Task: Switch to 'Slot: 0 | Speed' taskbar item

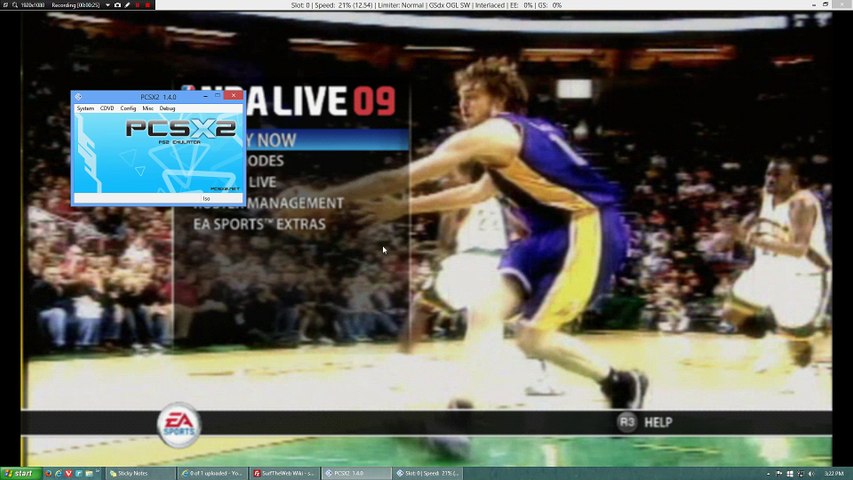Action: click(429, 473)
